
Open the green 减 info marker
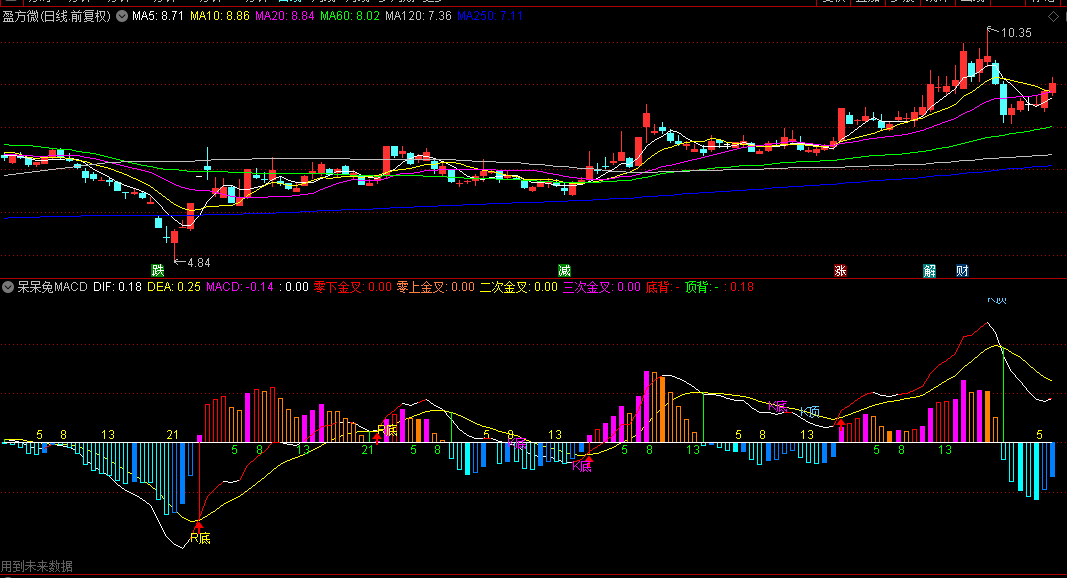tap(564, 271)
